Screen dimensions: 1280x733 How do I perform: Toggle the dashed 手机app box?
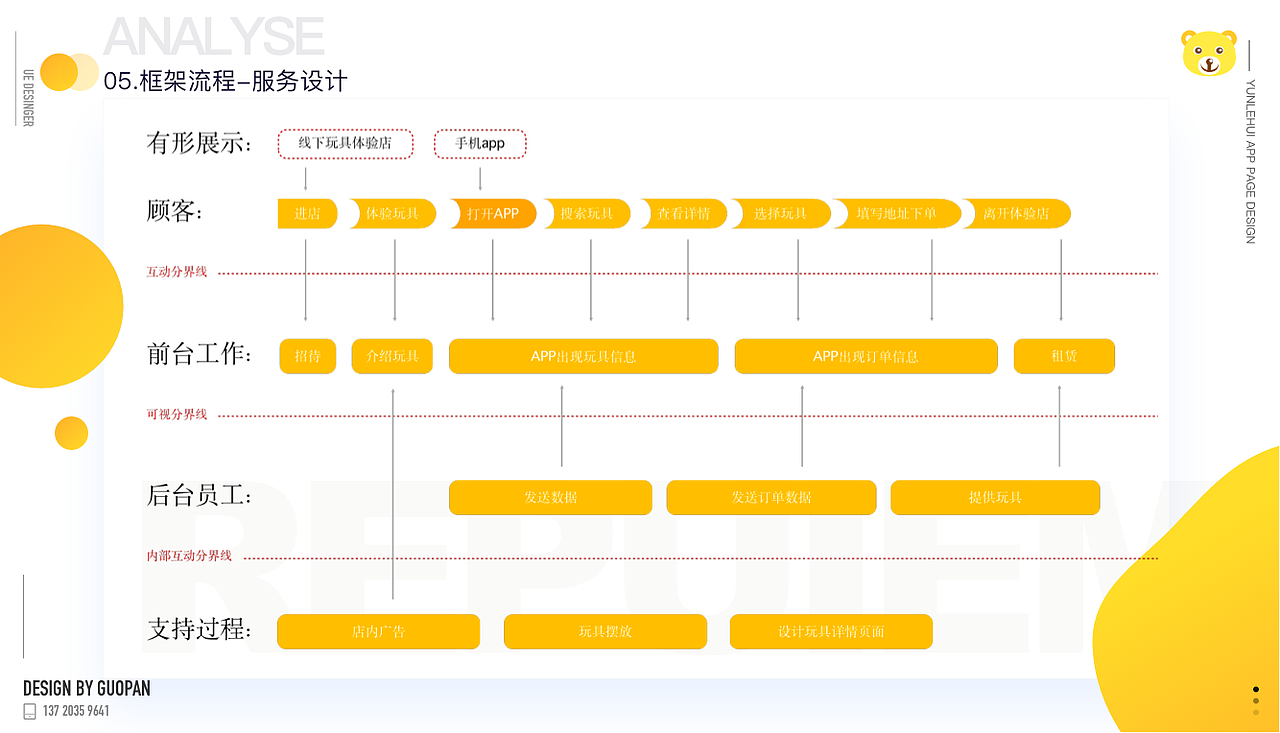click(480, 143)
